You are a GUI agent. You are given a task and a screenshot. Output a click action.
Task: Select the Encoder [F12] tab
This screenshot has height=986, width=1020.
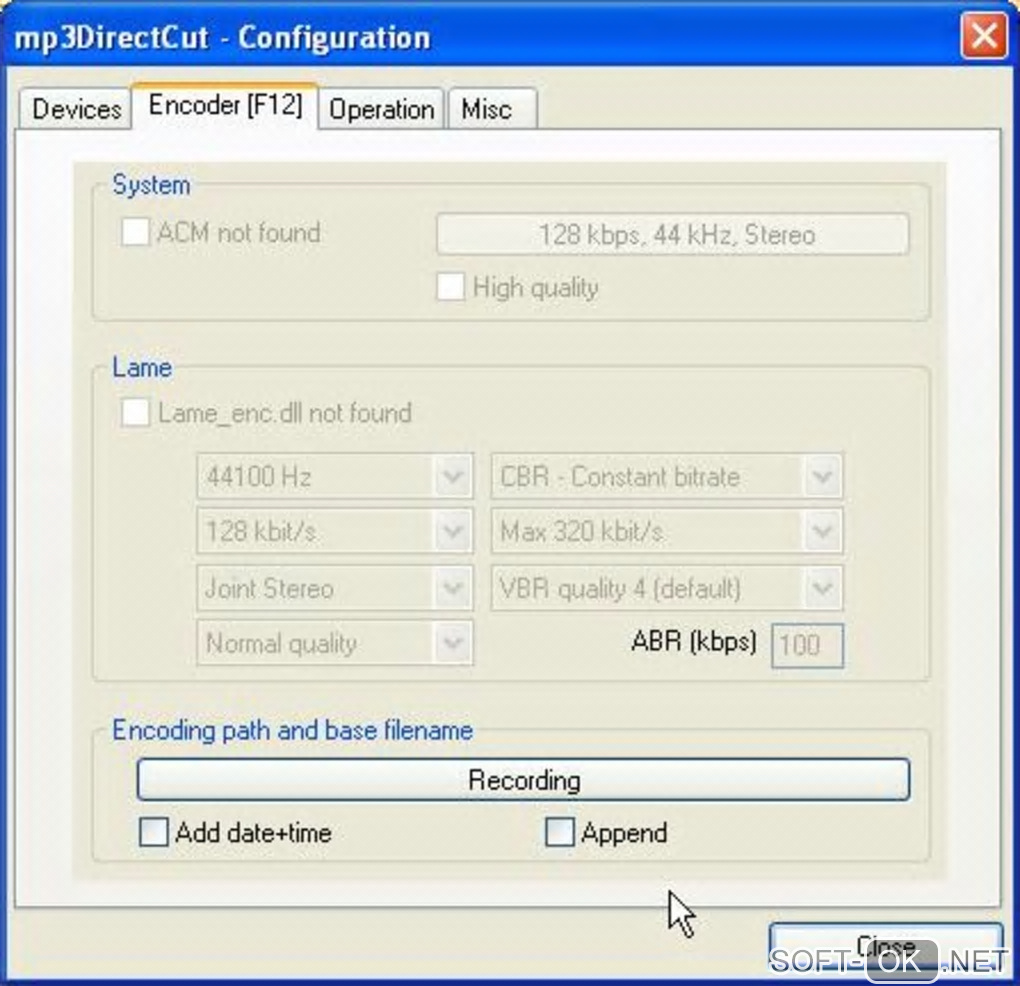tap(225, 105)
